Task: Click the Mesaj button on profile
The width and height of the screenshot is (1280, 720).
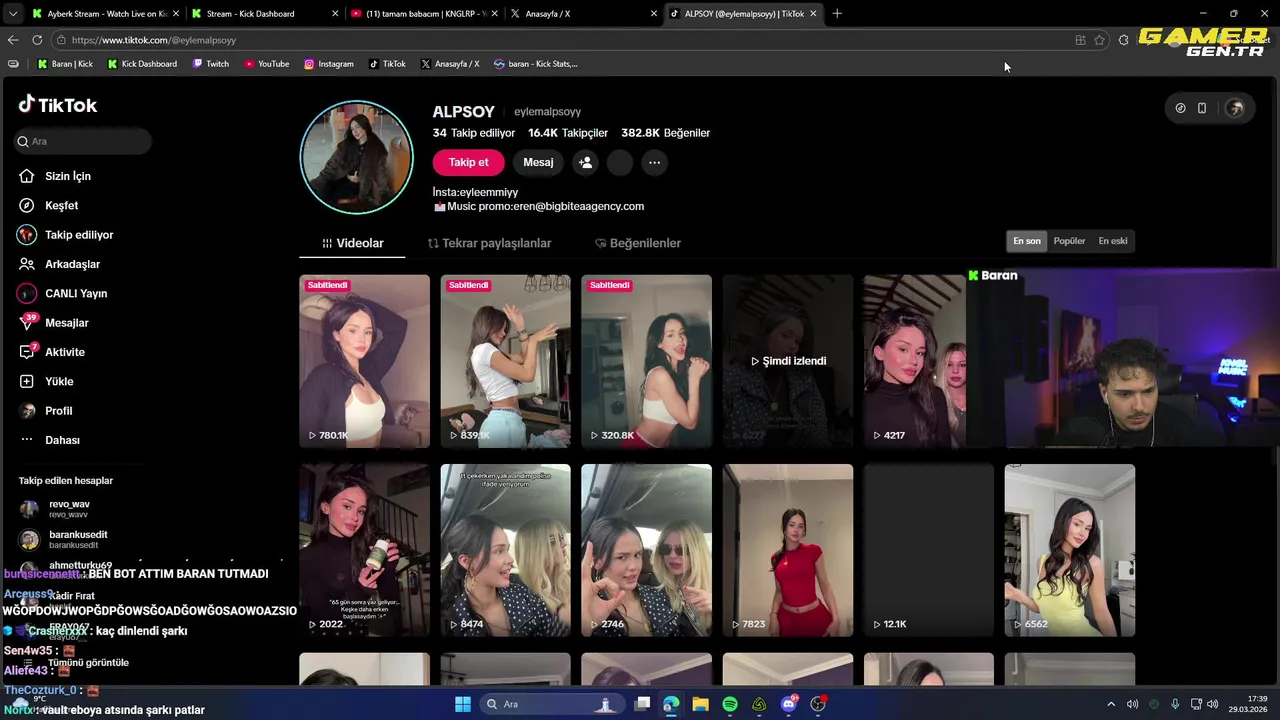Action: (x=538, y=162)
